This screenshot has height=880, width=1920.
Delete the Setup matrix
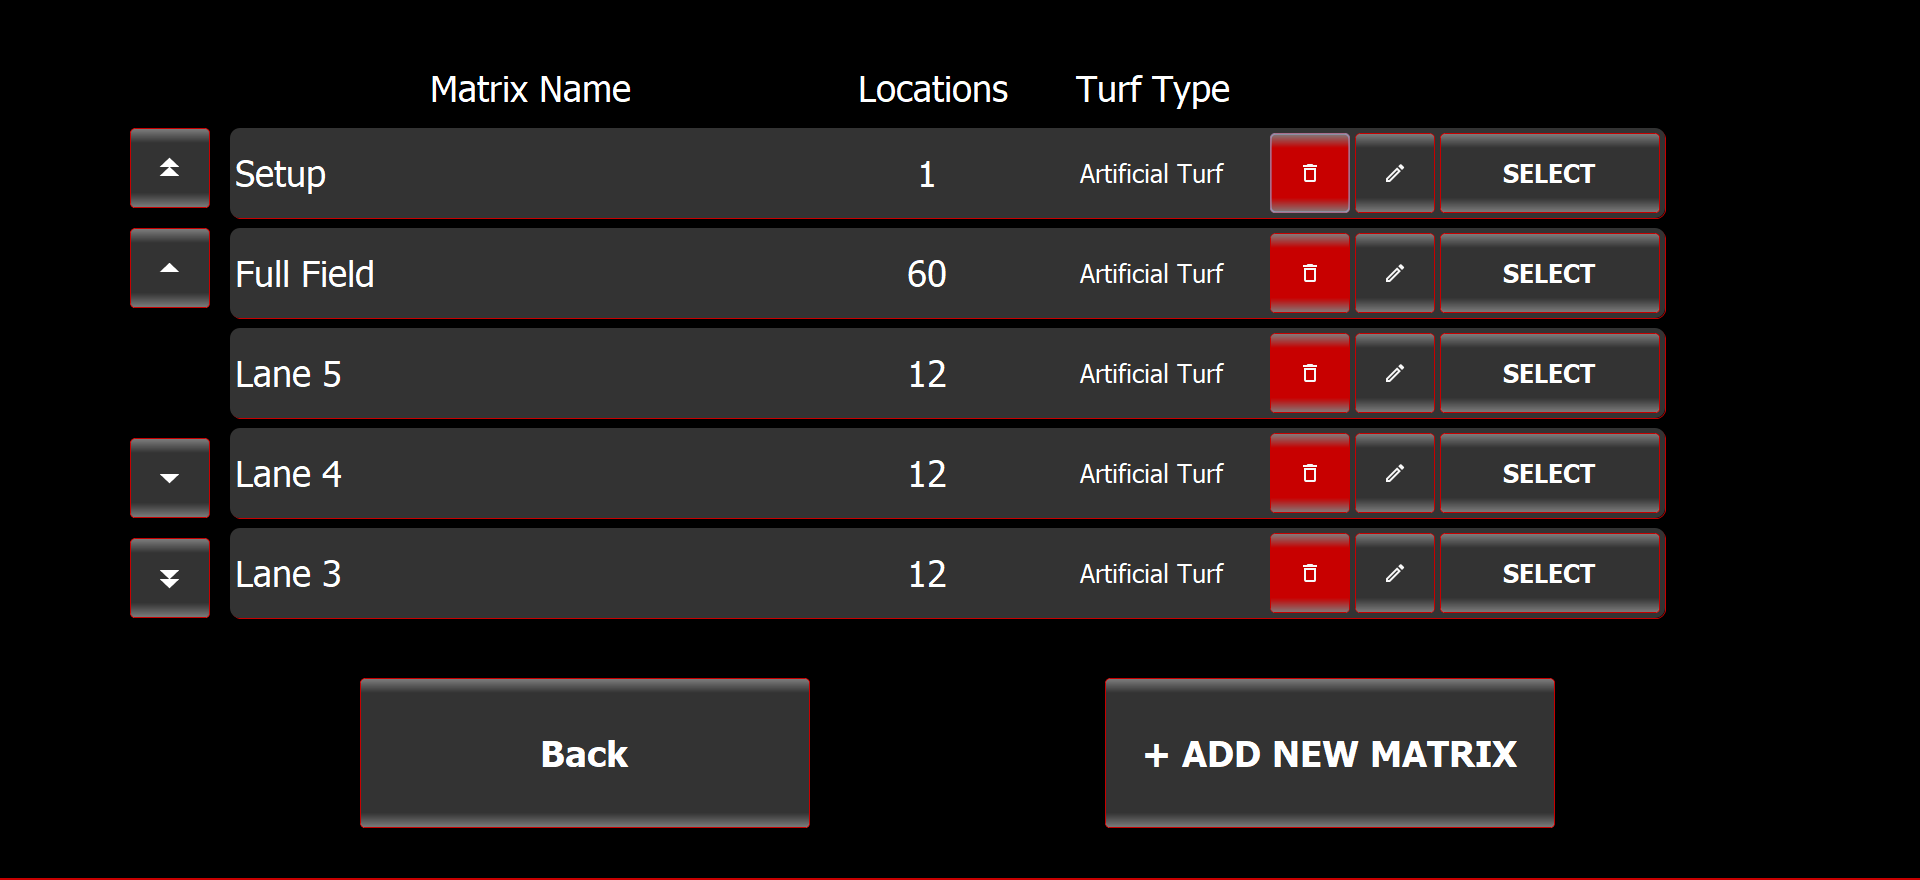click(x=1309, y=173)
